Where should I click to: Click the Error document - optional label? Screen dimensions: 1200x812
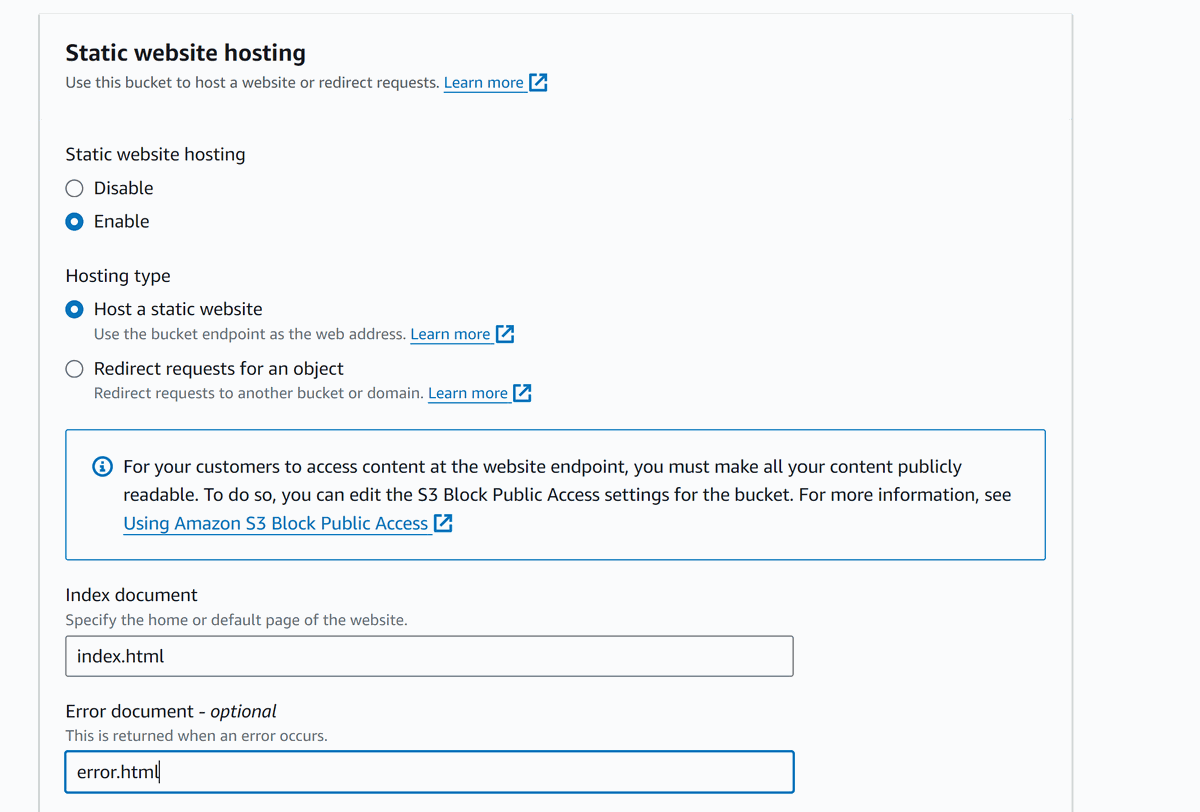(171, 711)
